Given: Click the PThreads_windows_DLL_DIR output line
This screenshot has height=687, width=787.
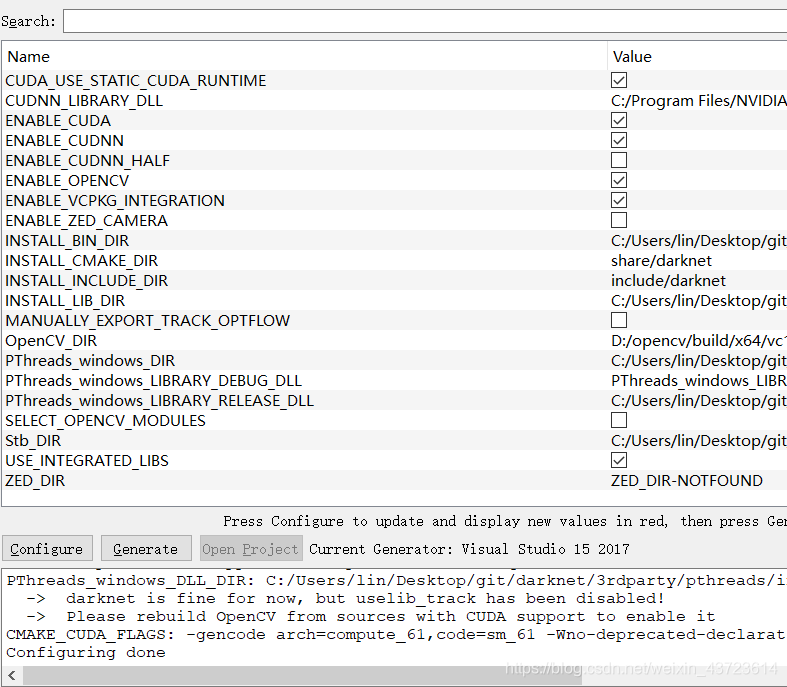Looking at the screenshot, I should point(396,580).
